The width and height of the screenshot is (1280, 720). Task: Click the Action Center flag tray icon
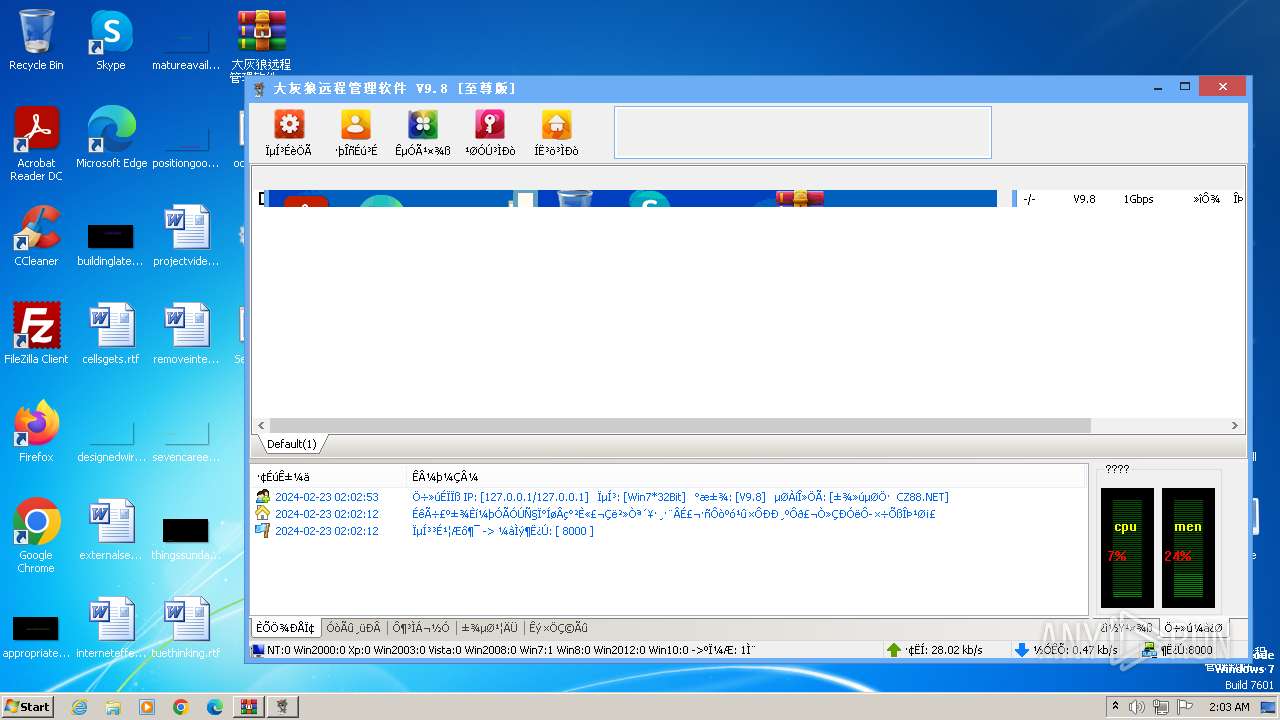coord(1185,707)
